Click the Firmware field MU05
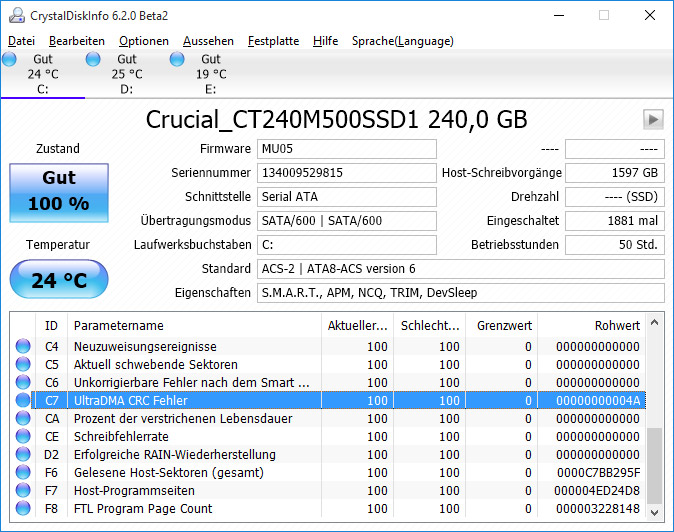This screenshot has width=674, height=532. pyautogui.click(x=347, y=149)
